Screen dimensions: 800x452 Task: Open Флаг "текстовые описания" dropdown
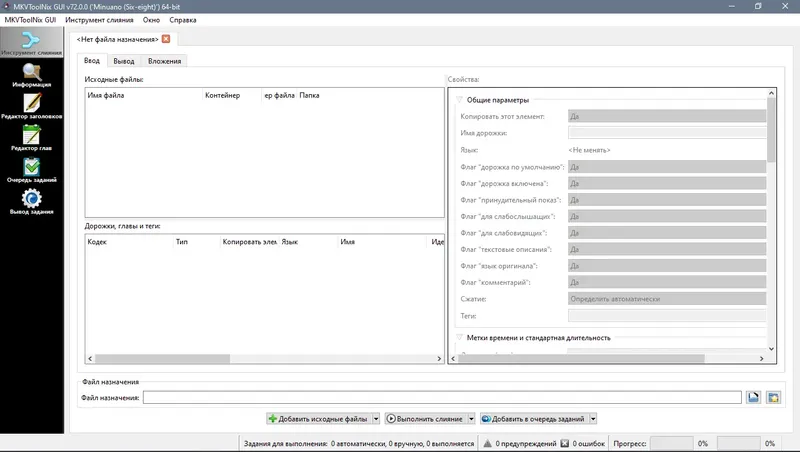667,249
